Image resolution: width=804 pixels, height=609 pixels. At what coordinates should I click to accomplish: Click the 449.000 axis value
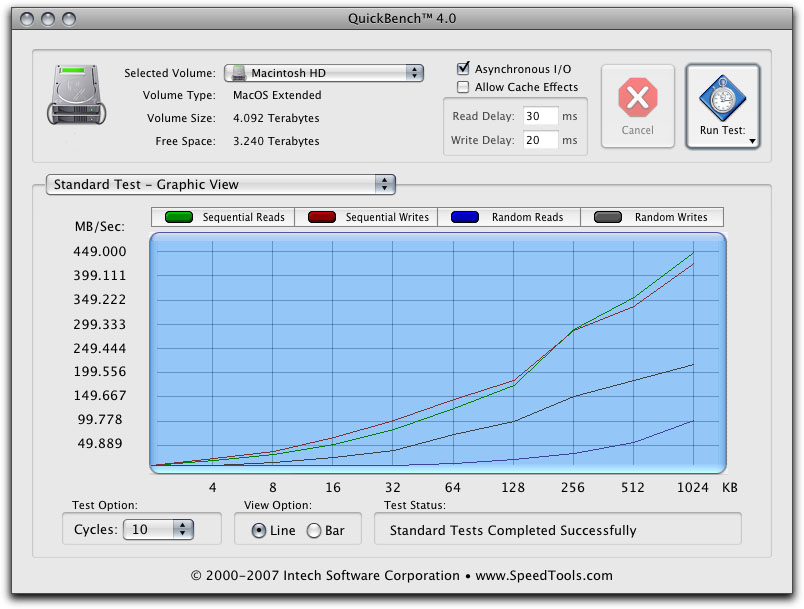pyautogui.click(x=99, y=251)
